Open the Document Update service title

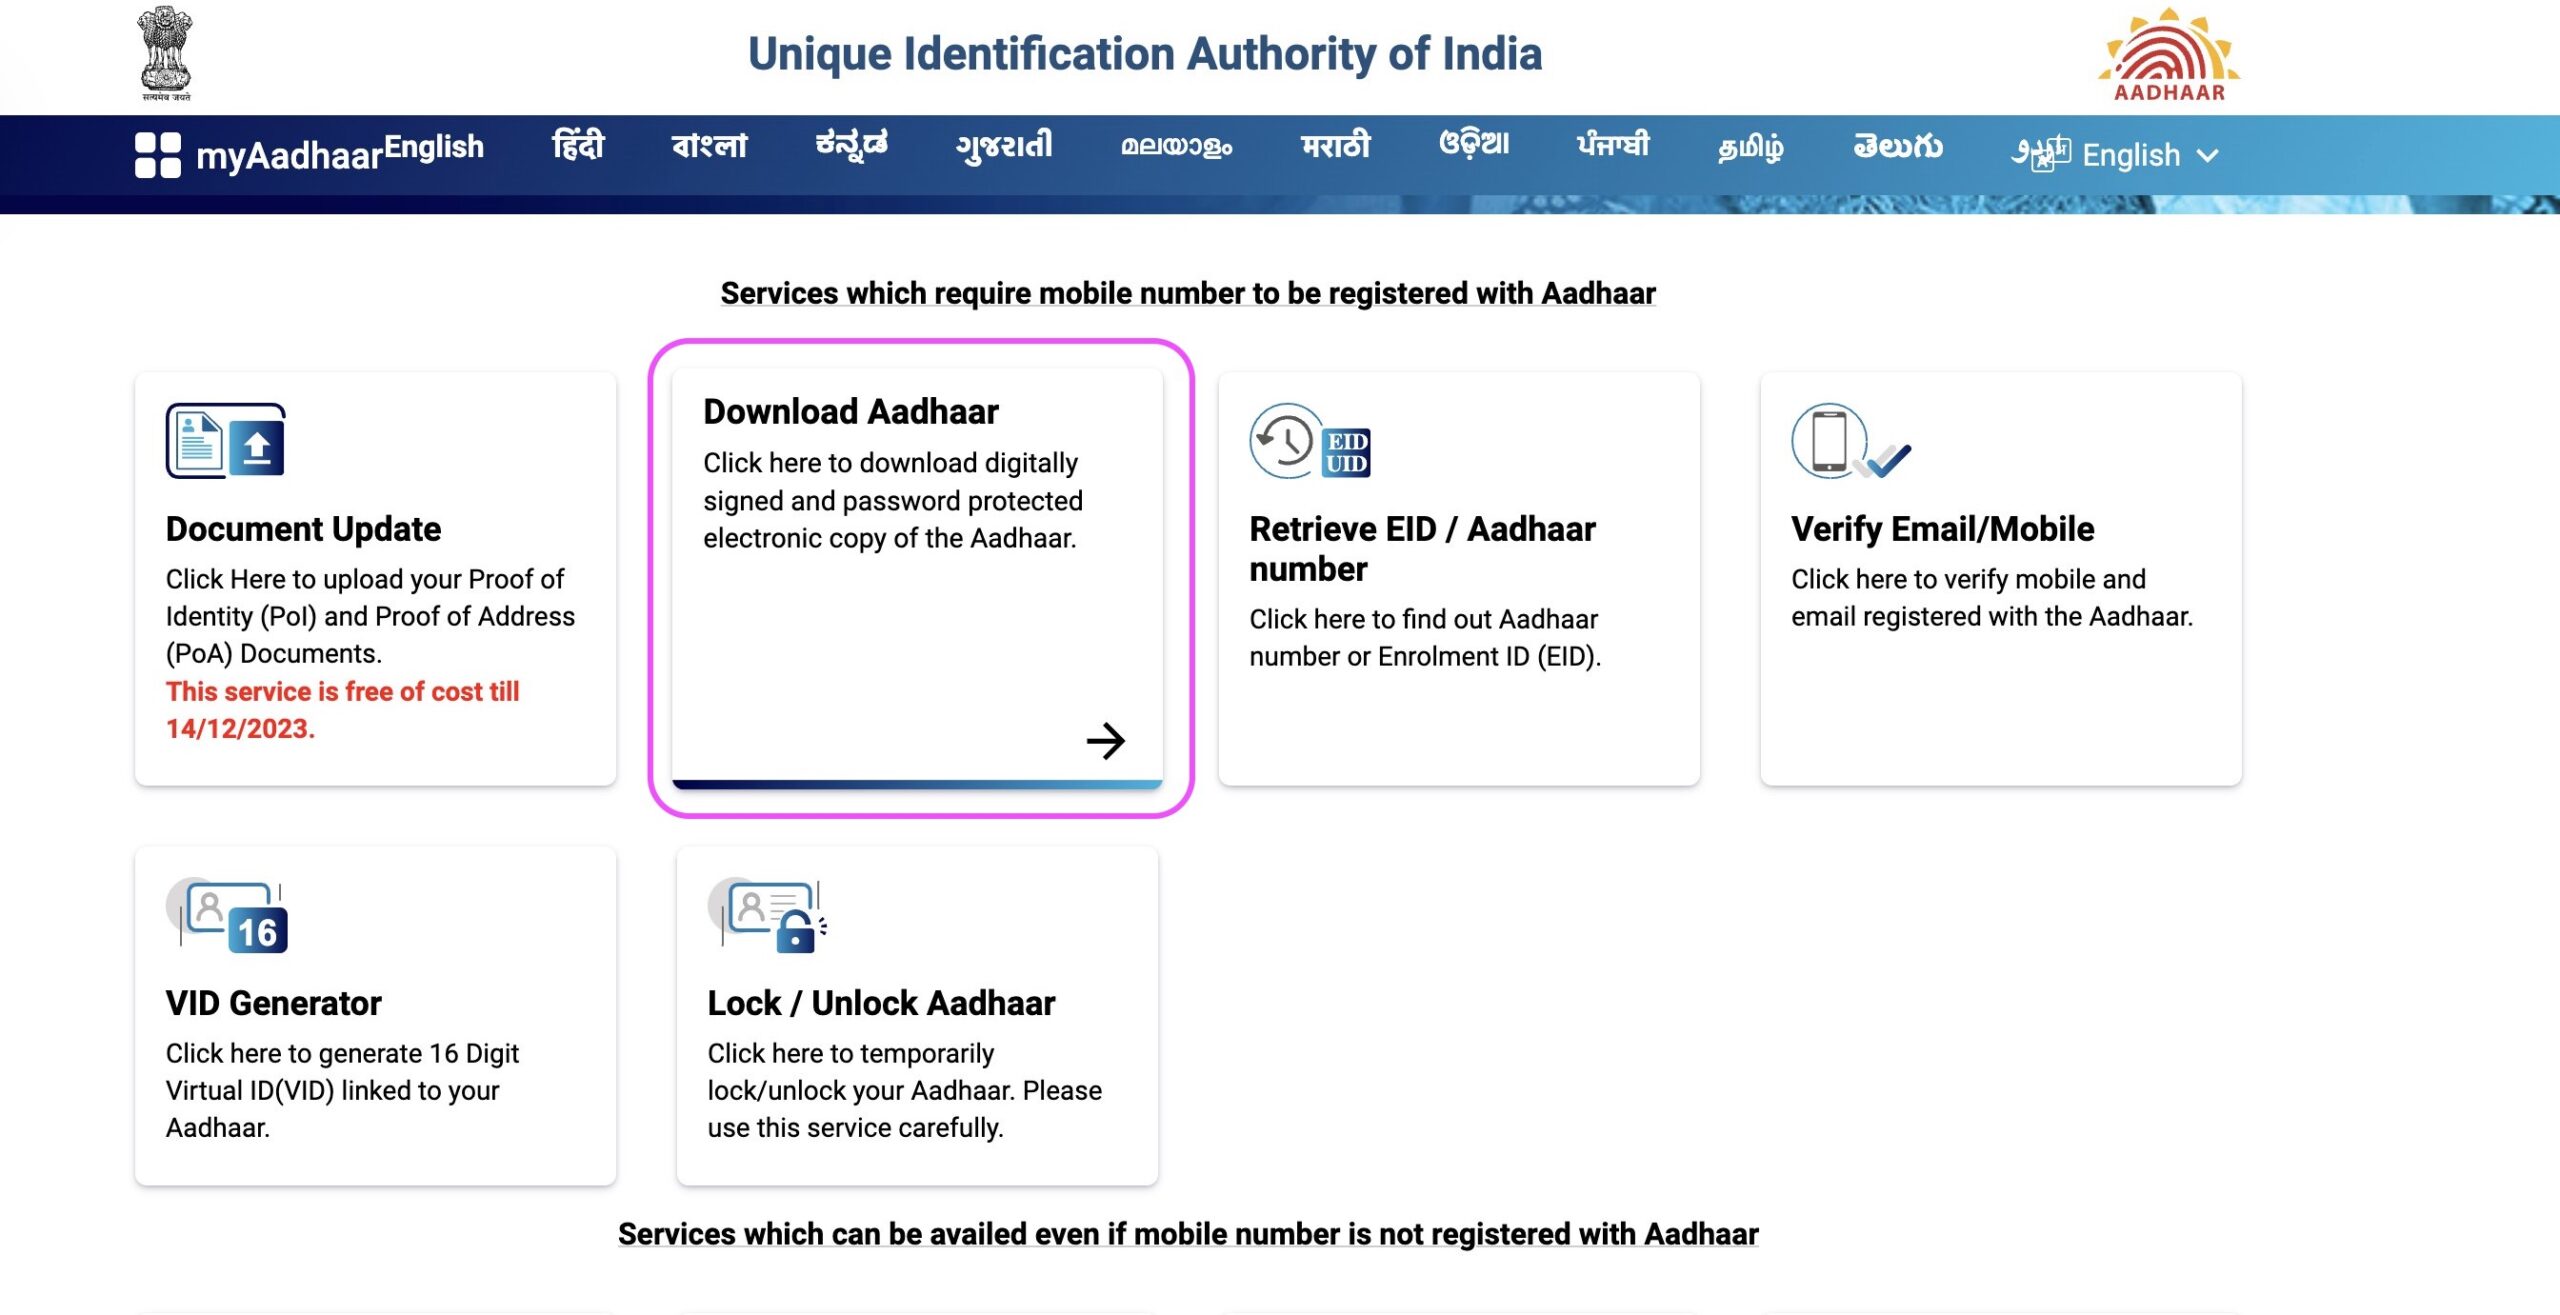(303, 529)
